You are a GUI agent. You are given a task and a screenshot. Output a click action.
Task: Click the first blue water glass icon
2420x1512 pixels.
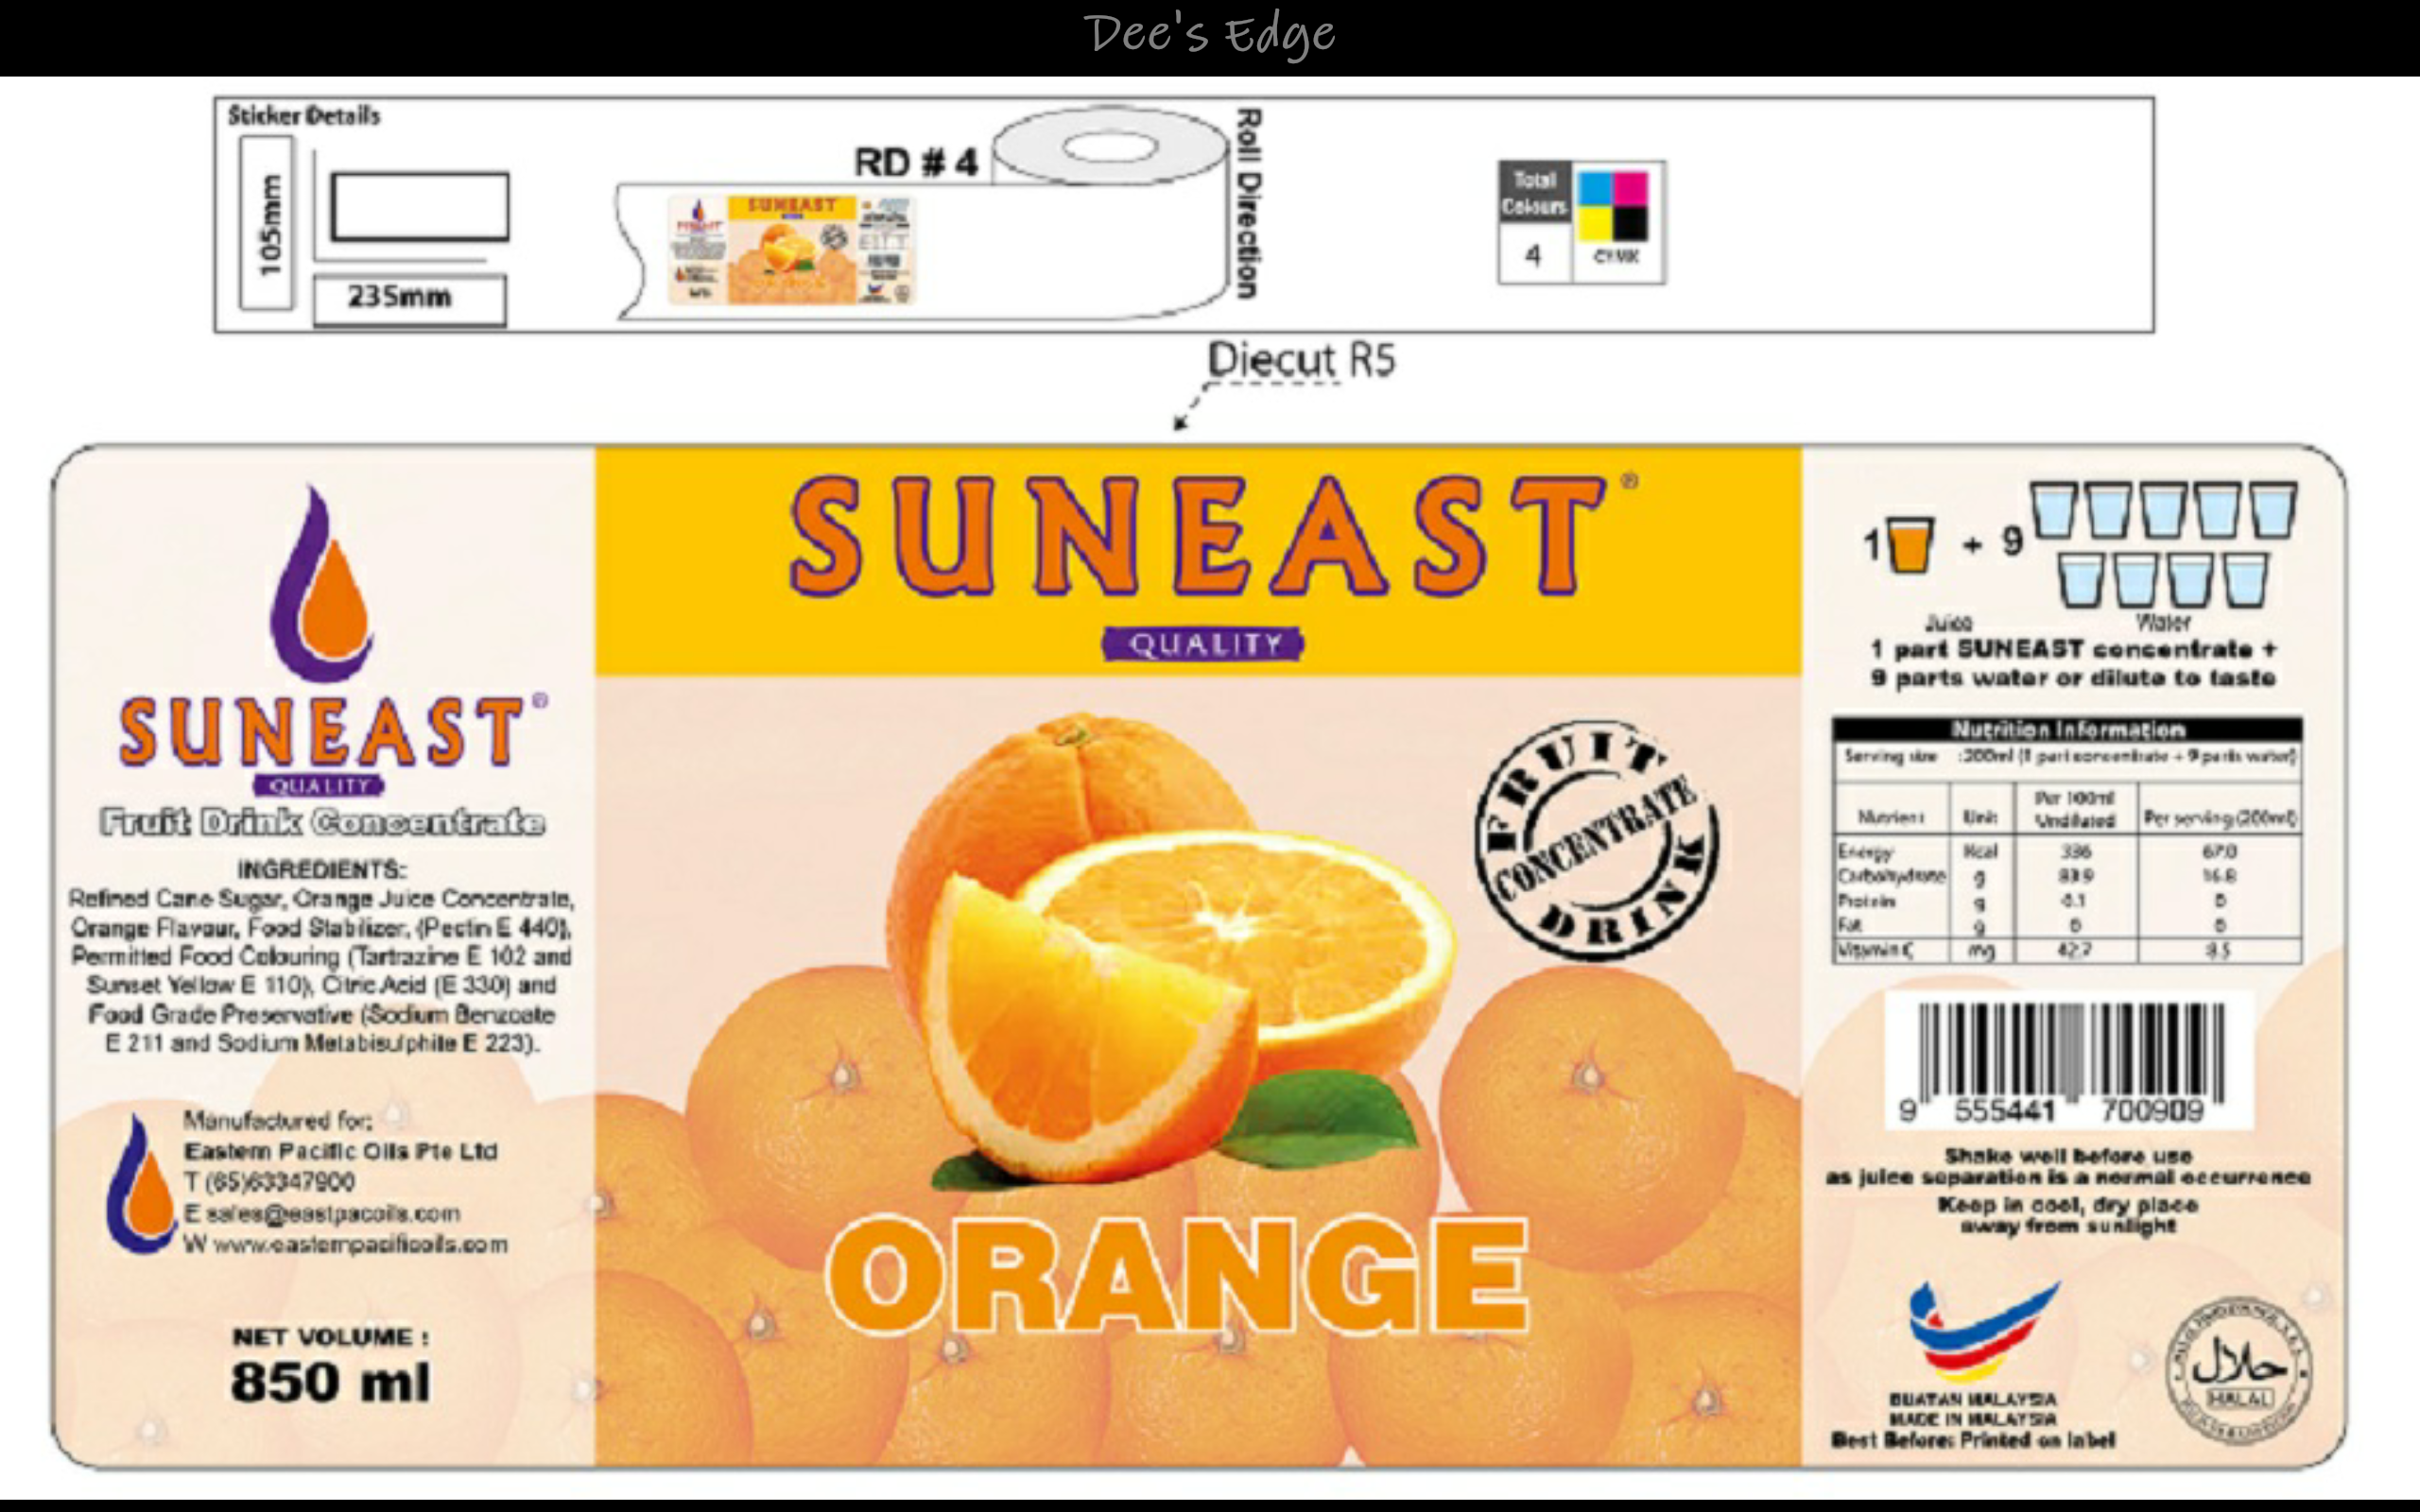click(2053, 511)
